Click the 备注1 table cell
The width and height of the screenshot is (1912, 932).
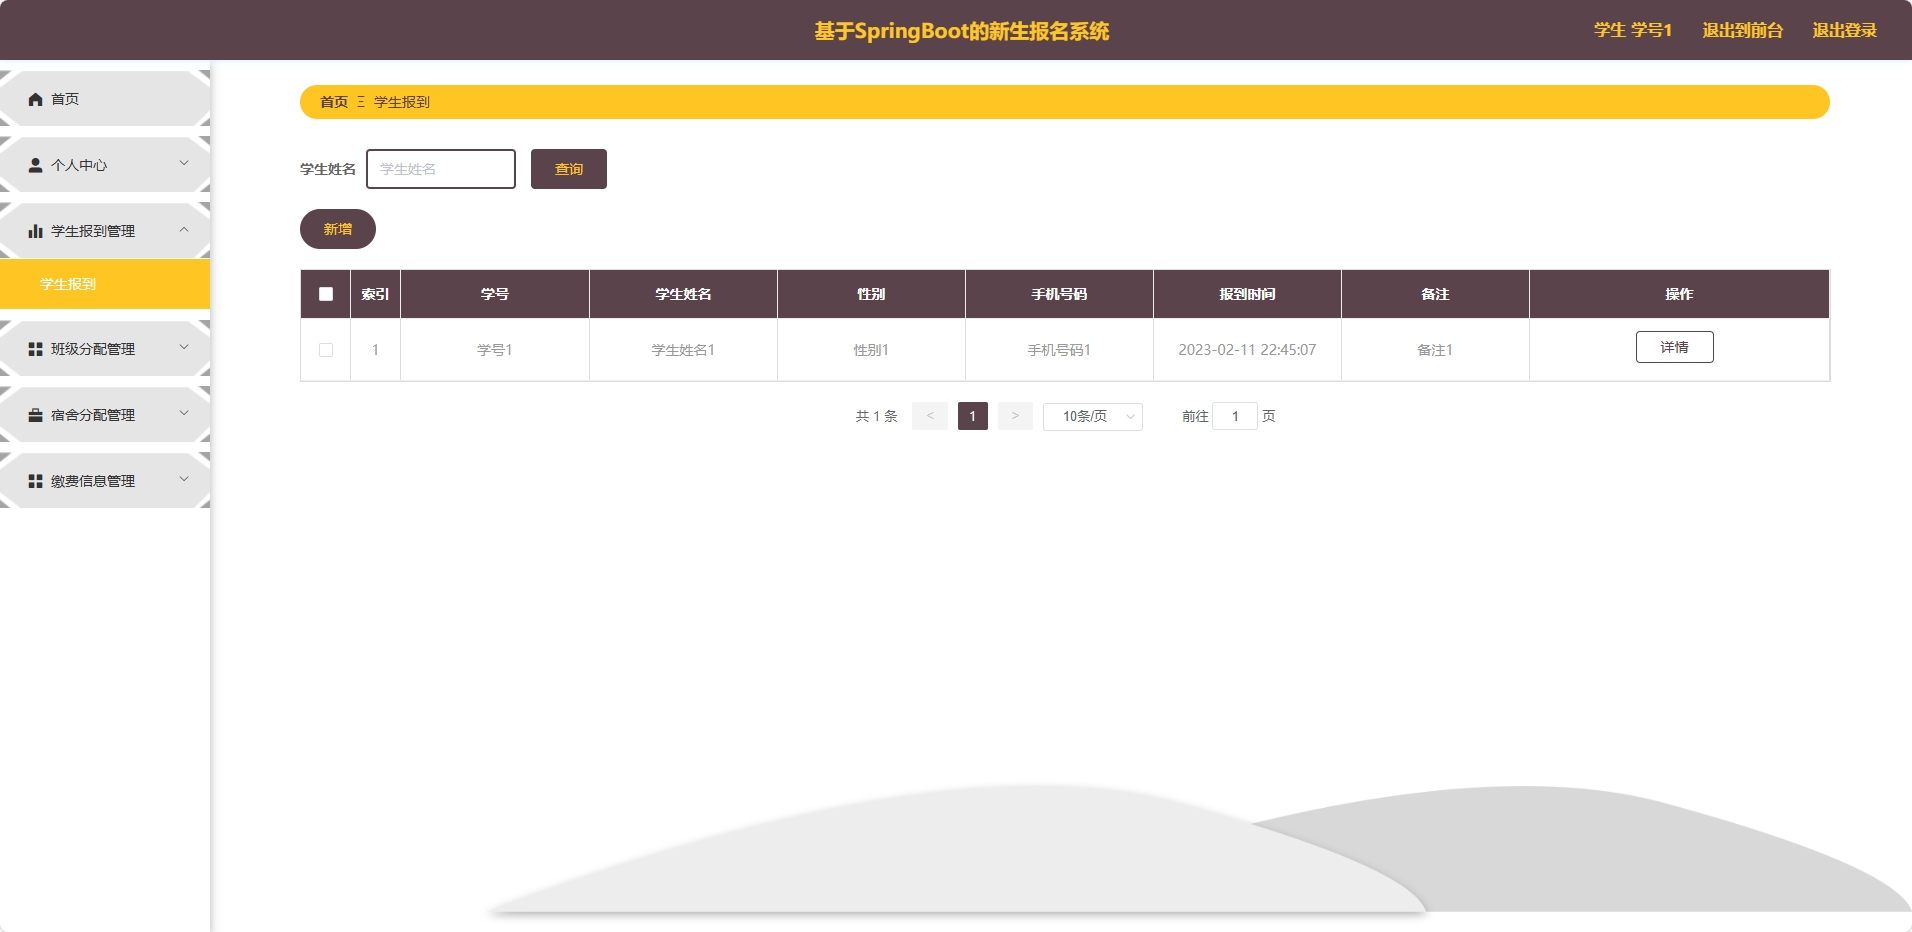coord(1435,350)
